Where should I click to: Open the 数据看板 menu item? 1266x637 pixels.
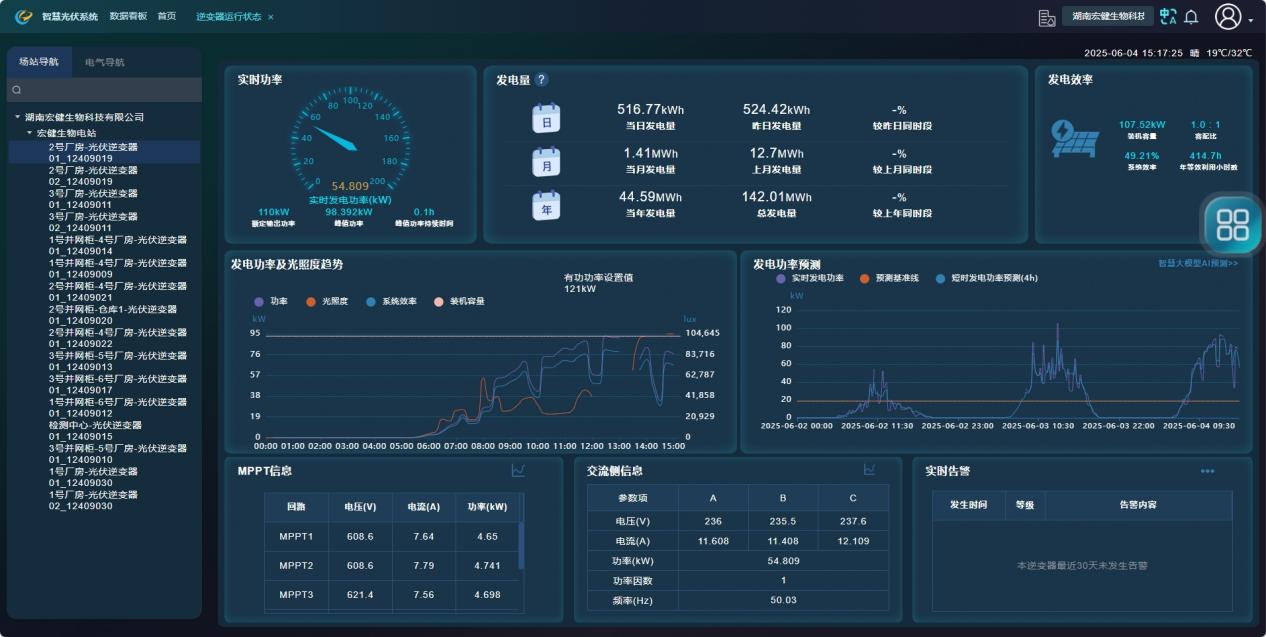coord(128,16)
